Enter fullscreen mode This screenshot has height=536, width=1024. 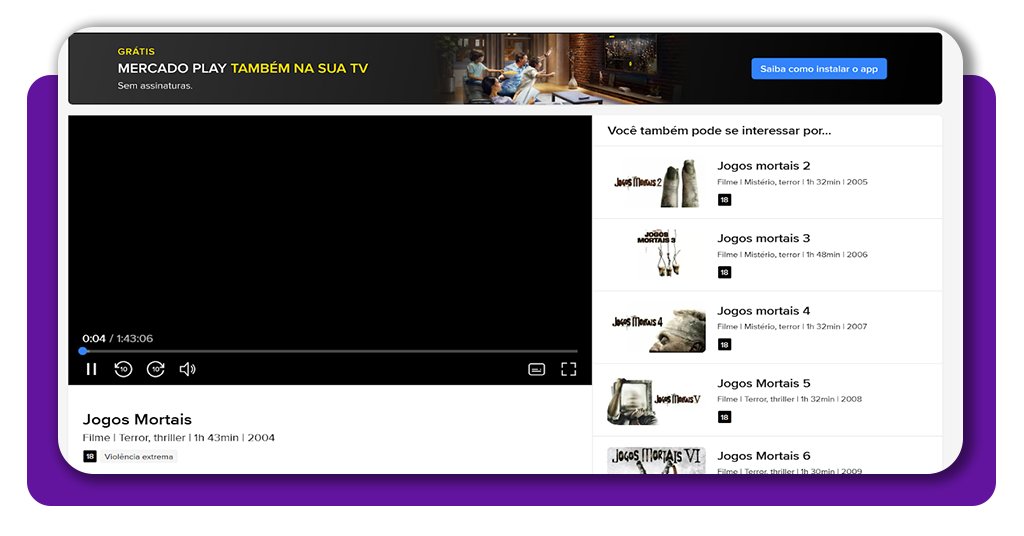(x=569, y=370)
